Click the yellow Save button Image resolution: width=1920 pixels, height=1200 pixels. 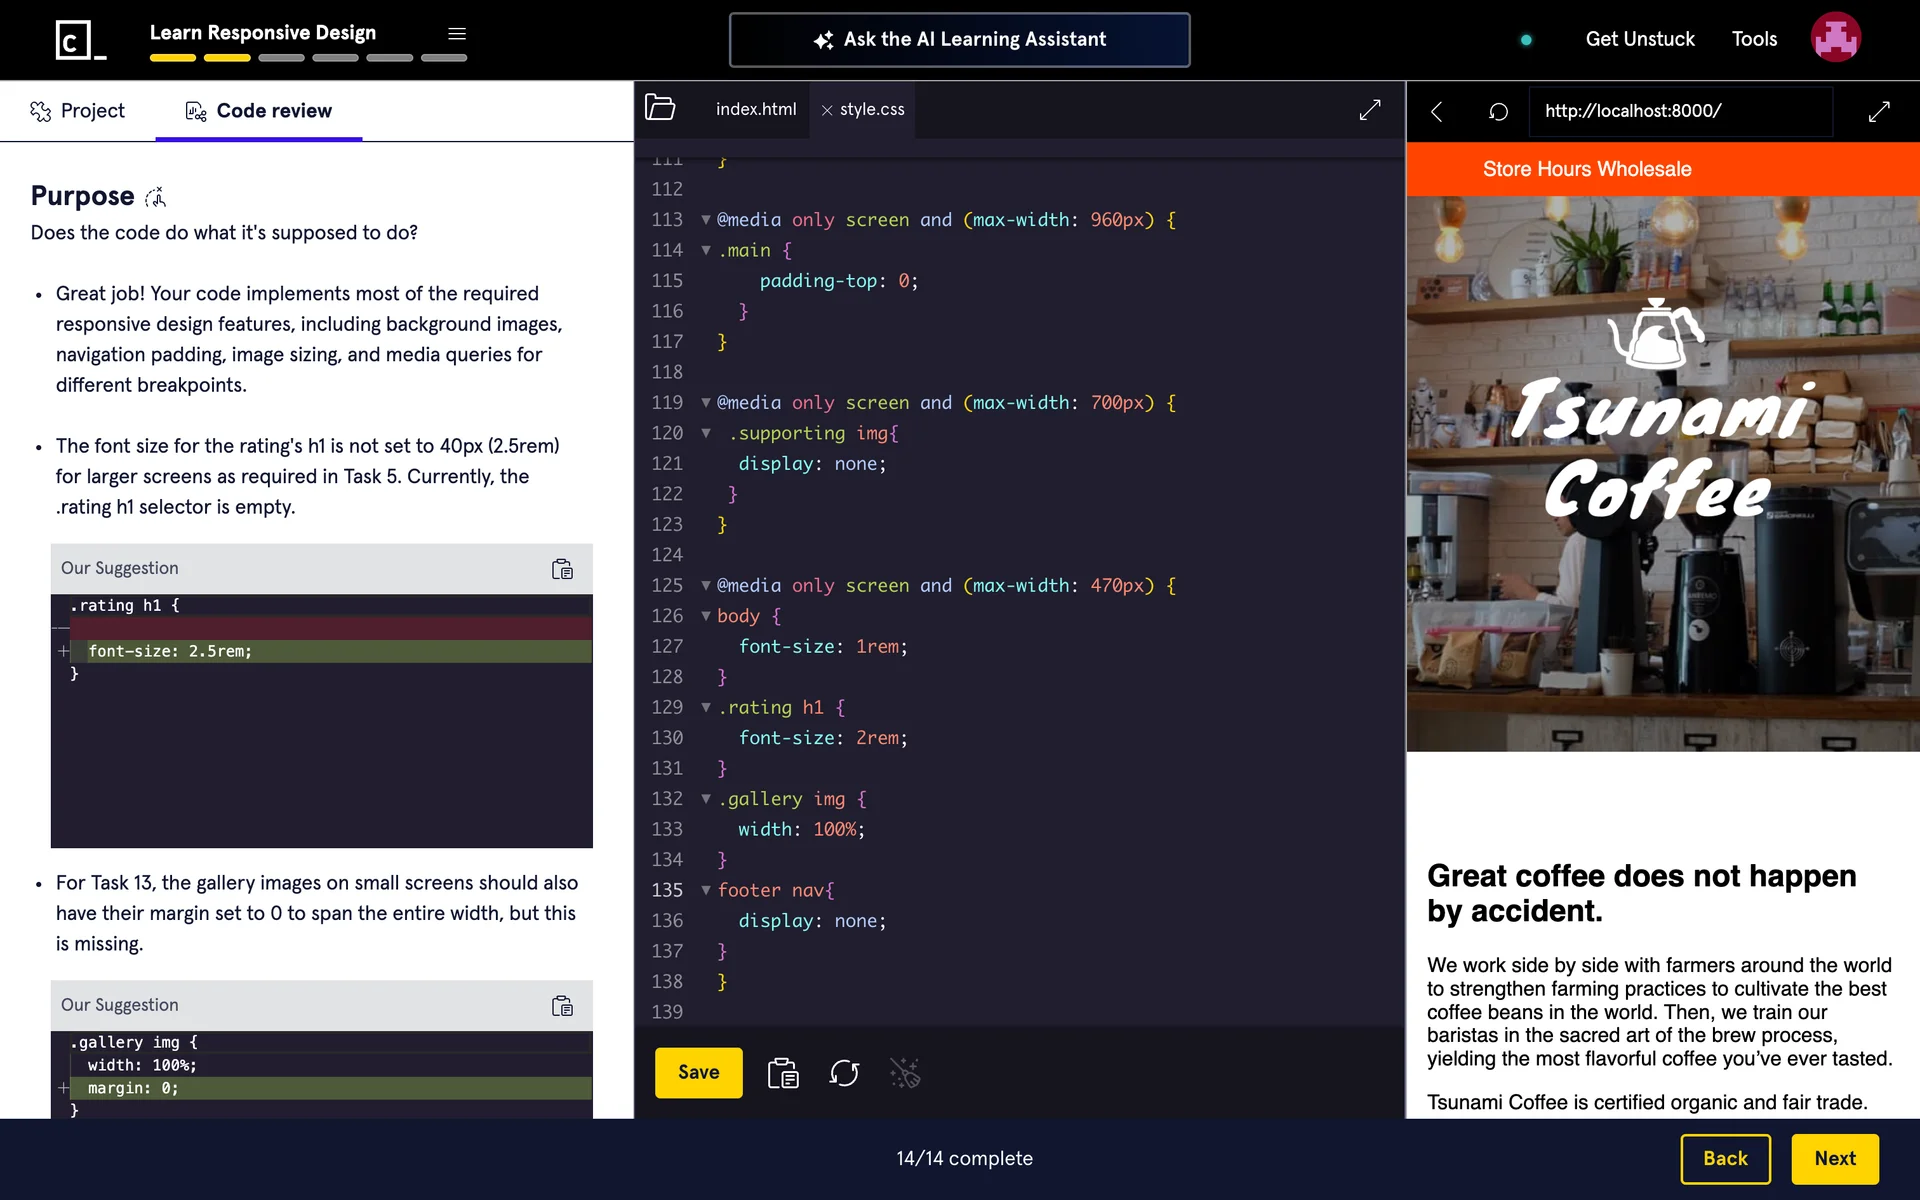[x=698, y=1073]
